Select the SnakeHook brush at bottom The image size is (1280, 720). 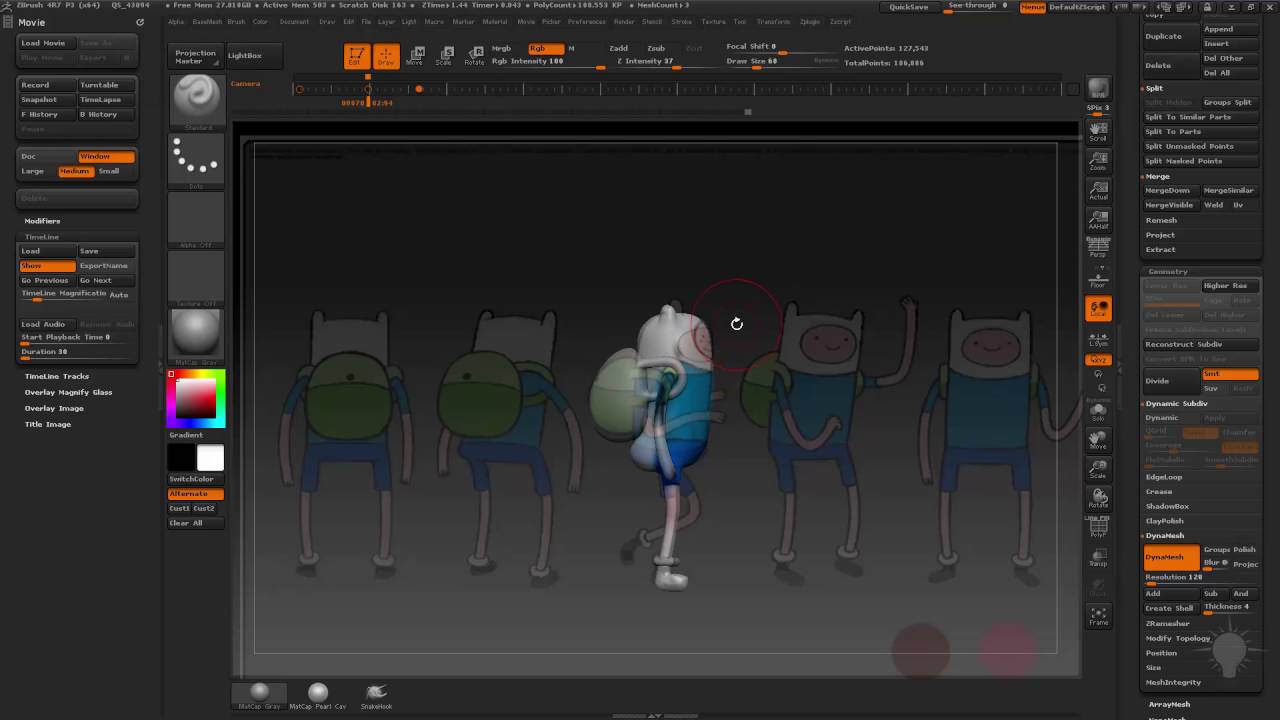(376, 696)
